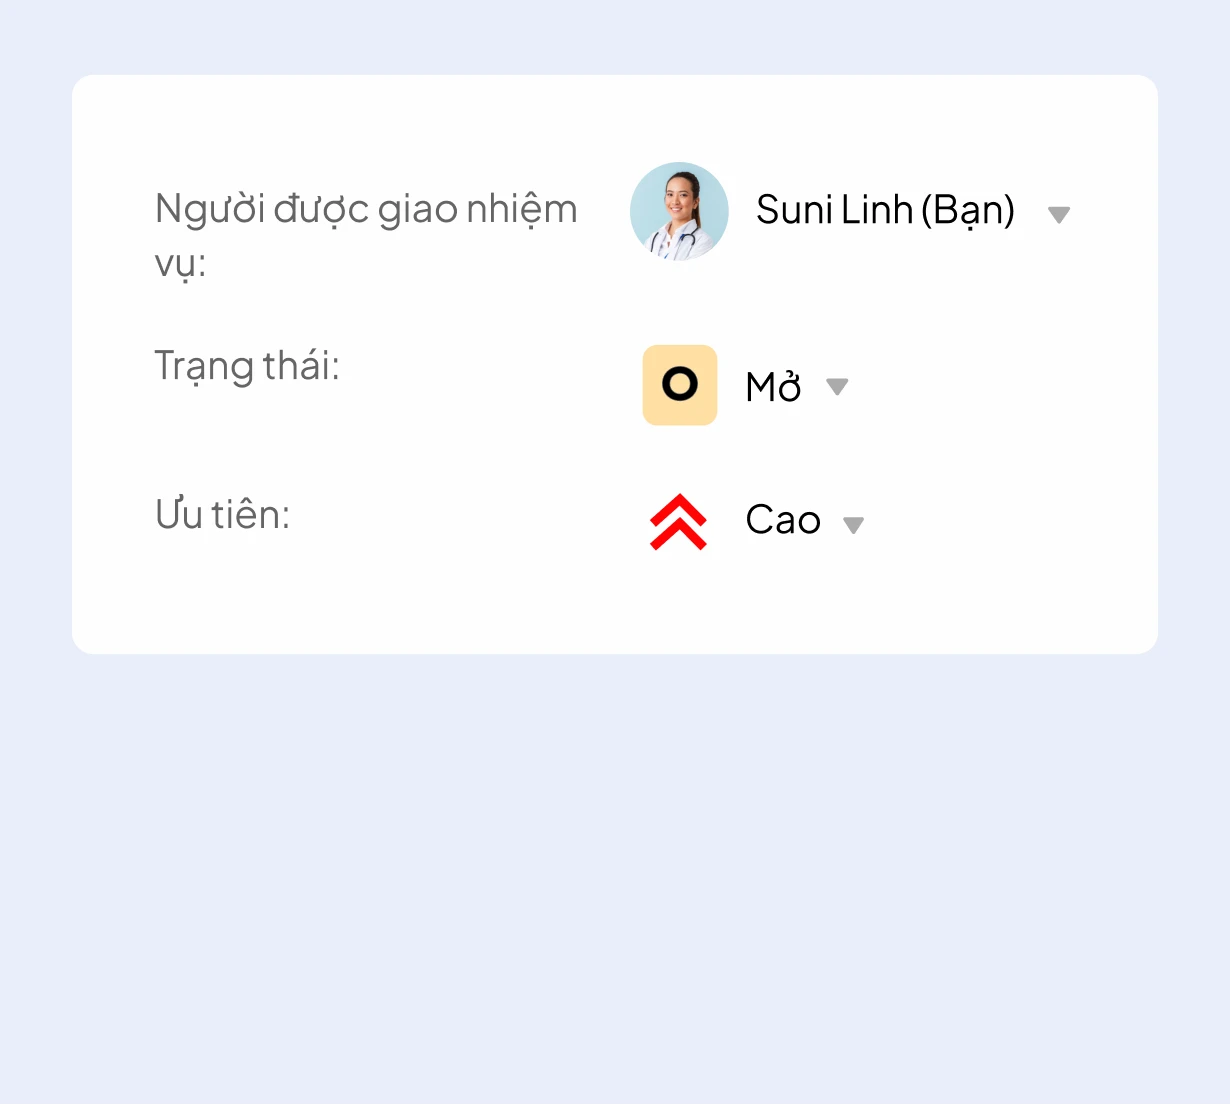The height and width of the screenshot is (1105, 1230).
Task: Click the red double-chevron high priority icon
Action: 678,521
